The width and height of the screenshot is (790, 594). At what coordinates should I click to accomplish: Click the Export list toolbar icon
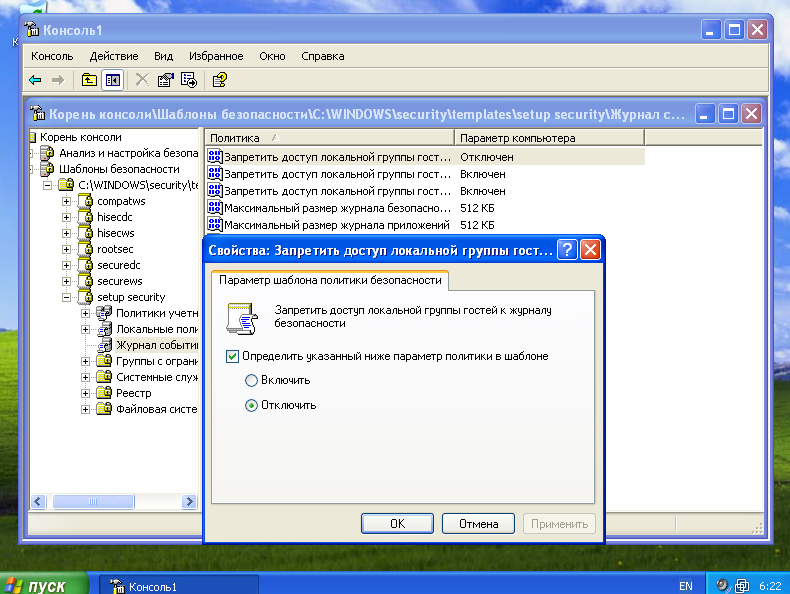pyautogui.click(x=189, y=80)
